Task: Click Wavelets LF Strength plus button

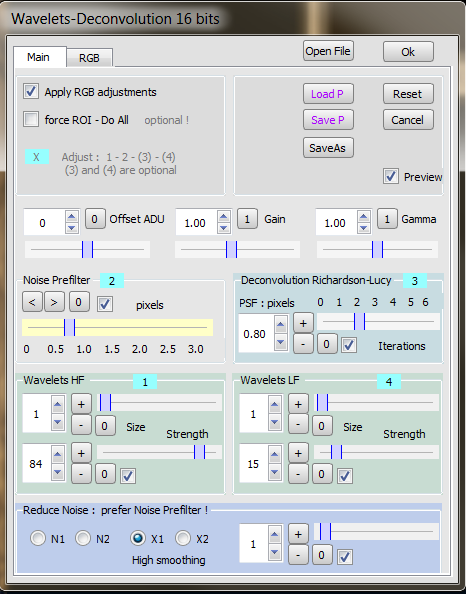Action: pyautogui.click(x=298, y=453)
